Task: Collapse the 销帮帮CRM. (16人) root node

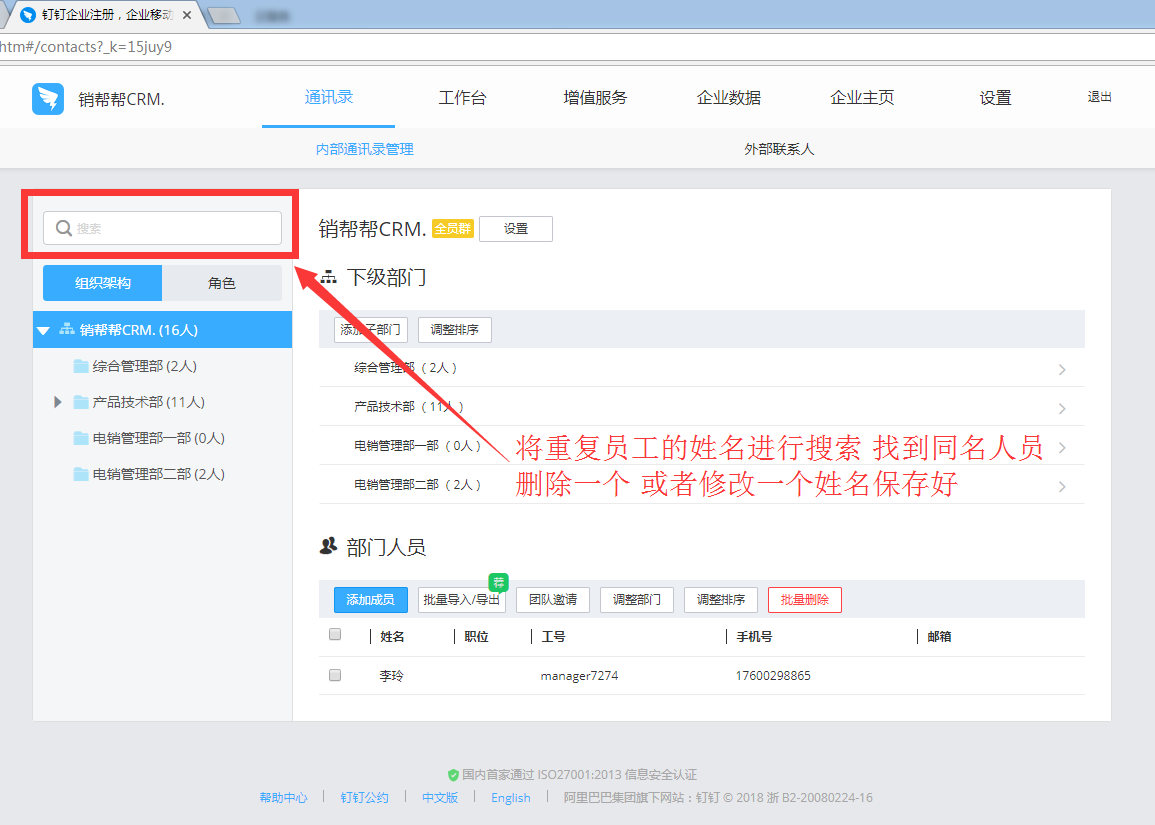Action: [x=43, y=330]
